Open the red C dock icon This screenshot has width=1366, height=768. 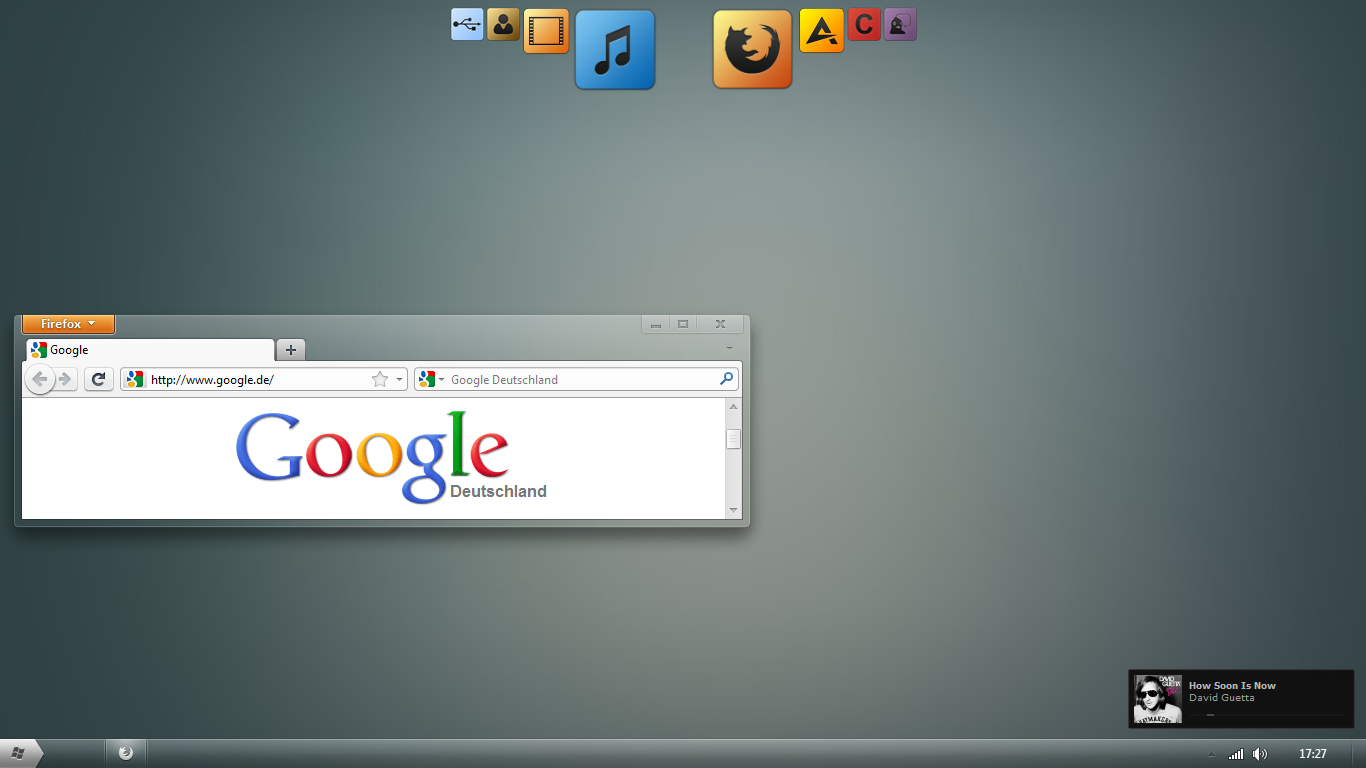coord(864,24)
